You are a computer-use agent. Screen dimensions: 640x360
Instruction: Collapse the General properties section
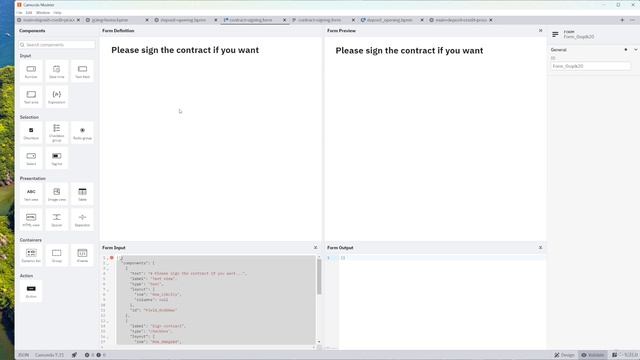636,50
